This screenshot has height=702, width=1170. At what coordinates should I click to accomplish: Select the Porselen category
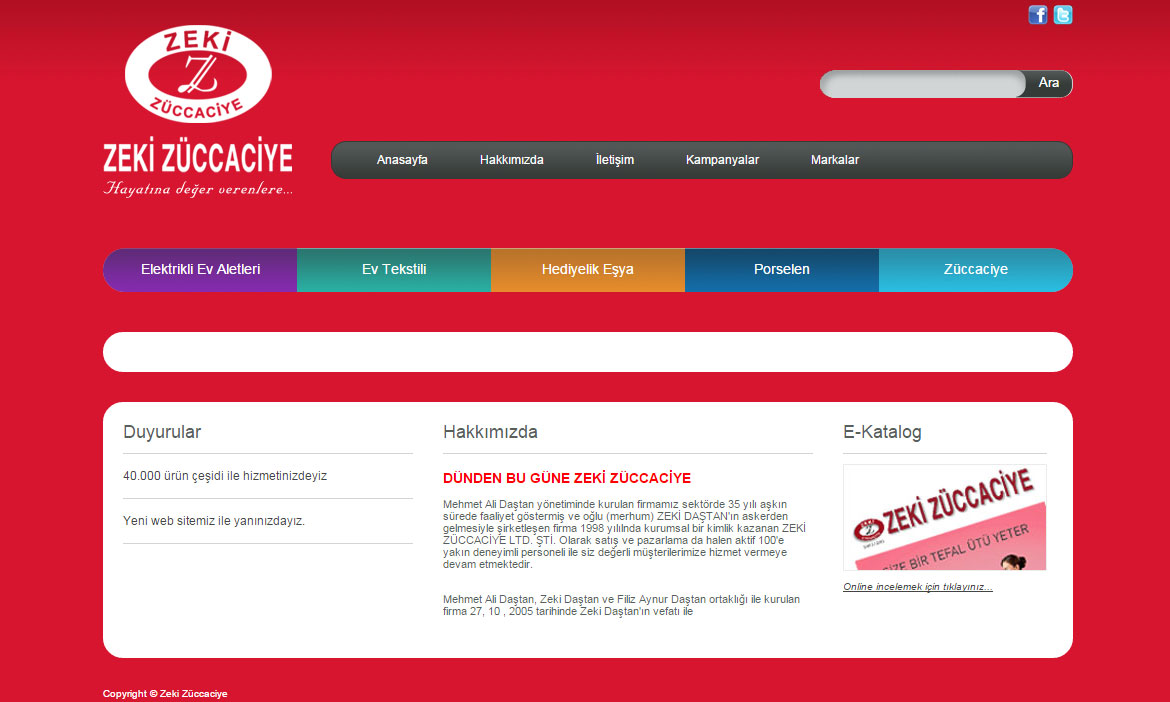(x=782, y=270)
